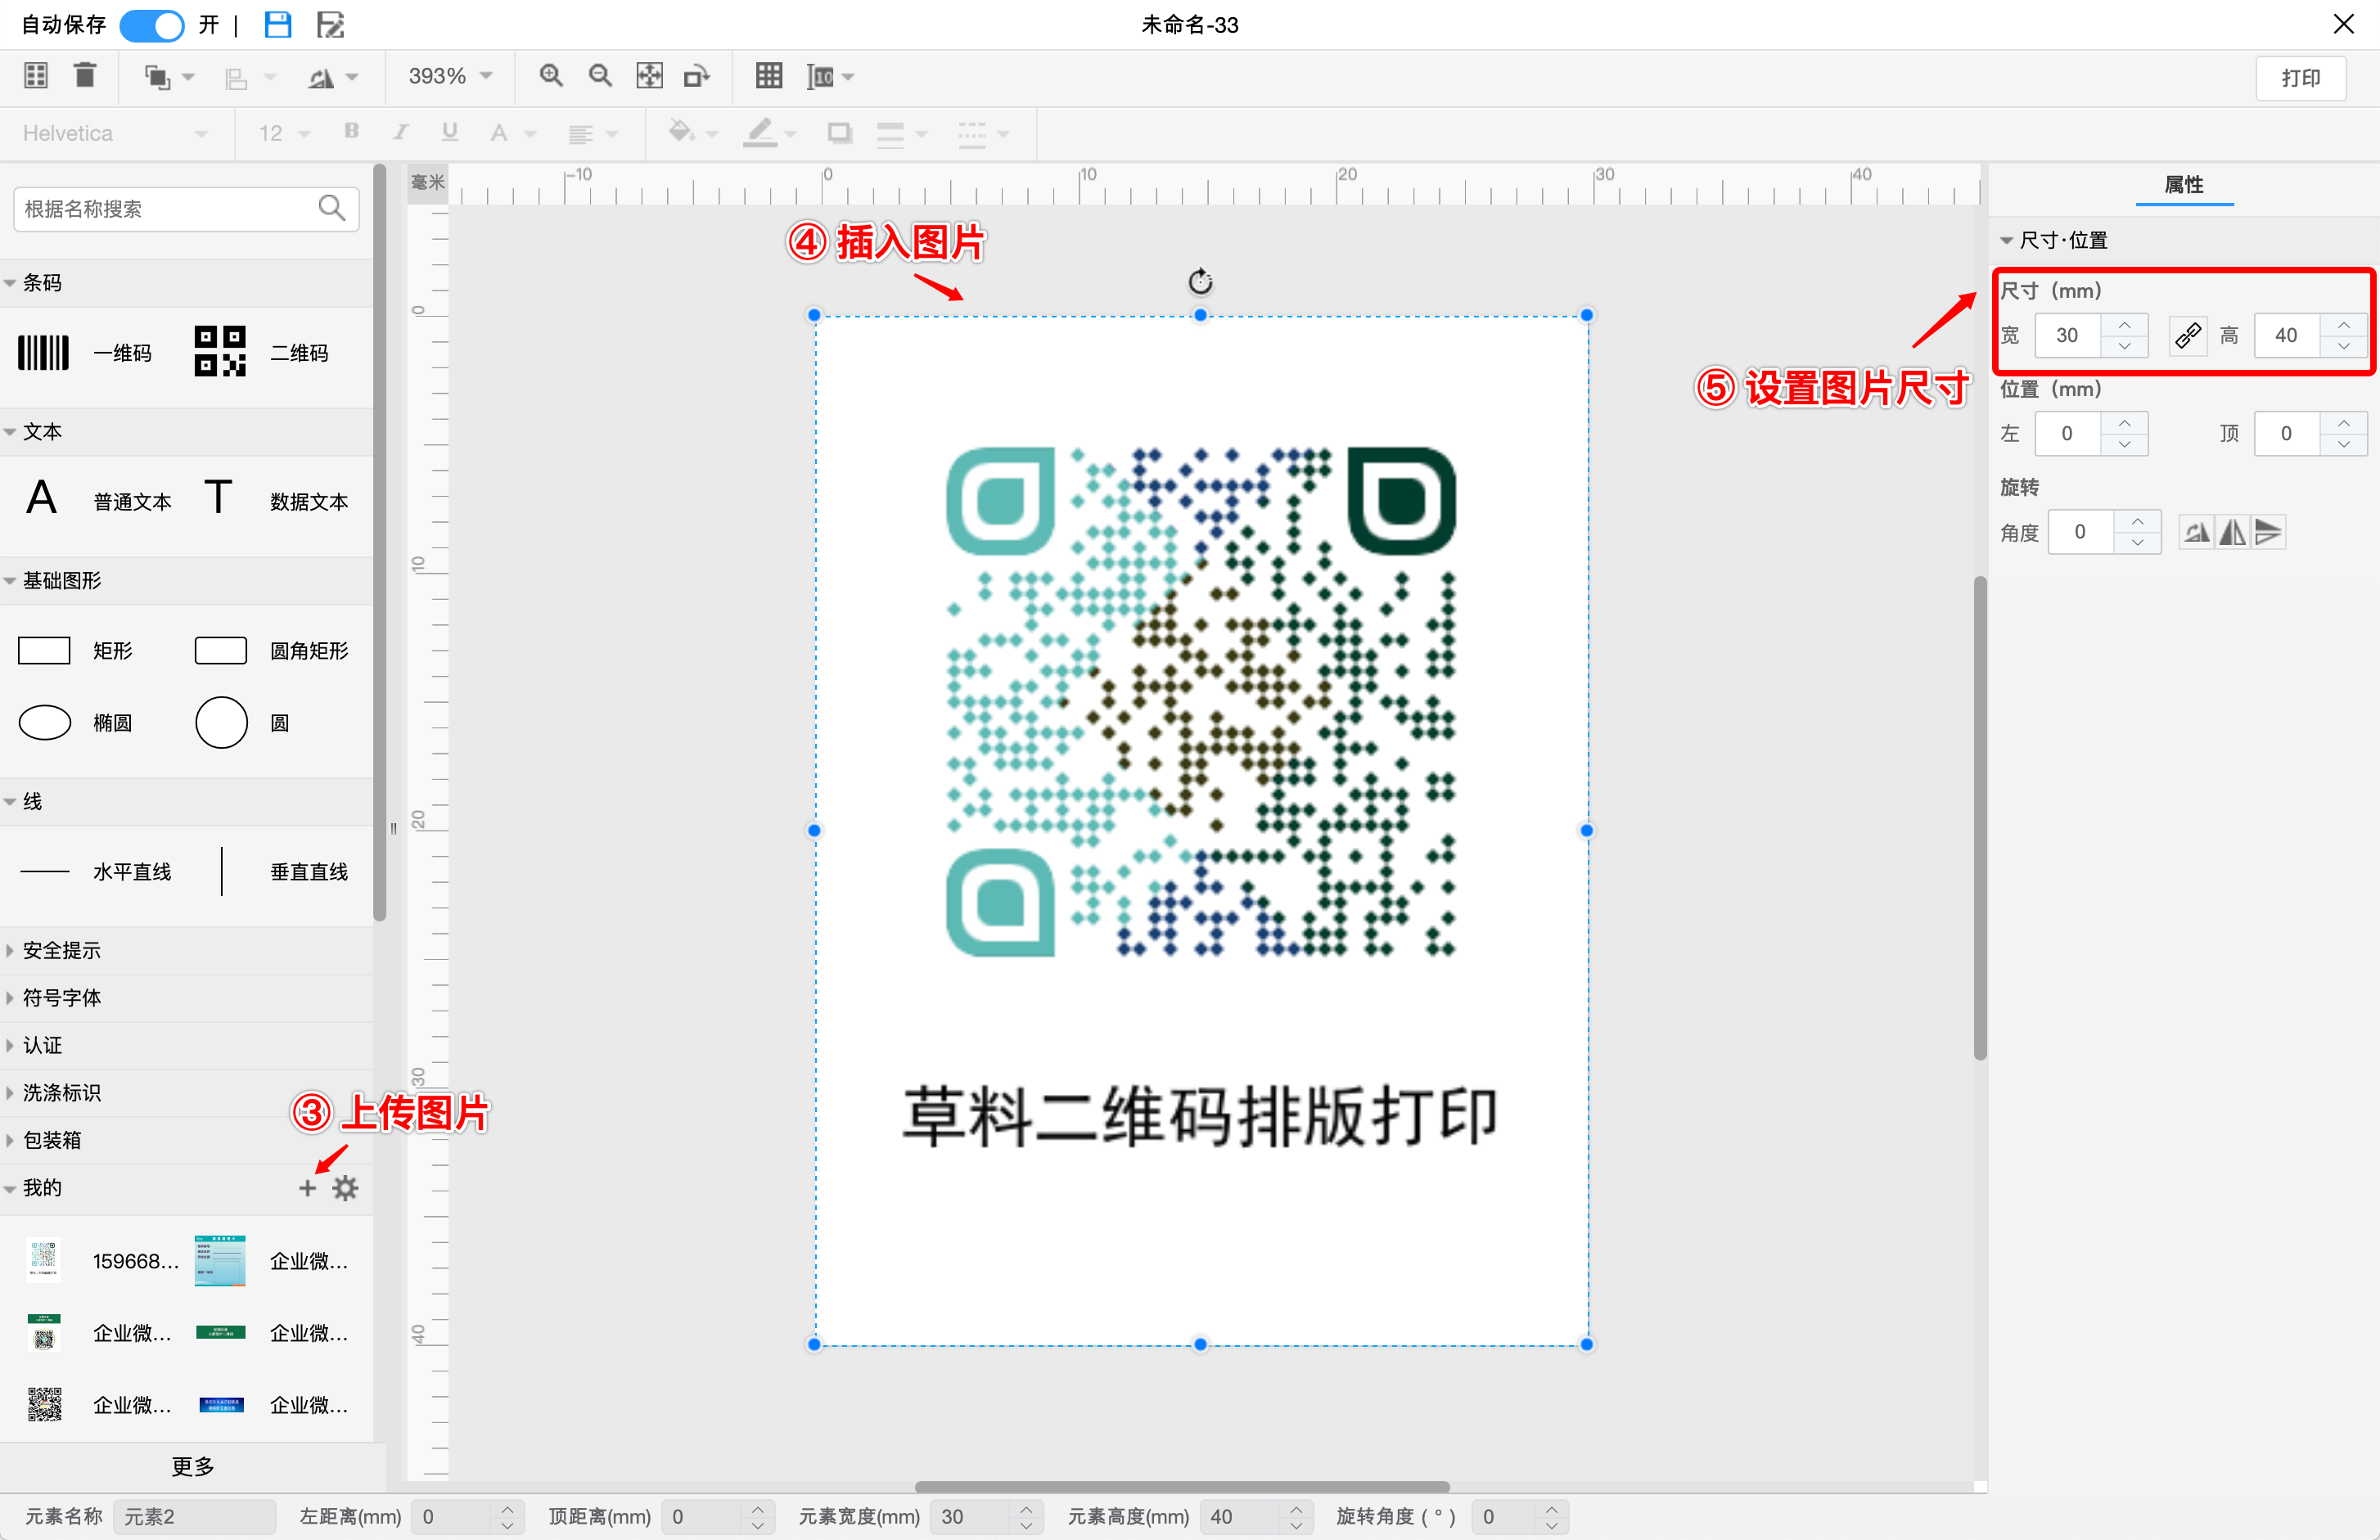This screenshot has width=2380, height=1540.
Task: Click the zoom in magnifier
Action: coord(551,76)
